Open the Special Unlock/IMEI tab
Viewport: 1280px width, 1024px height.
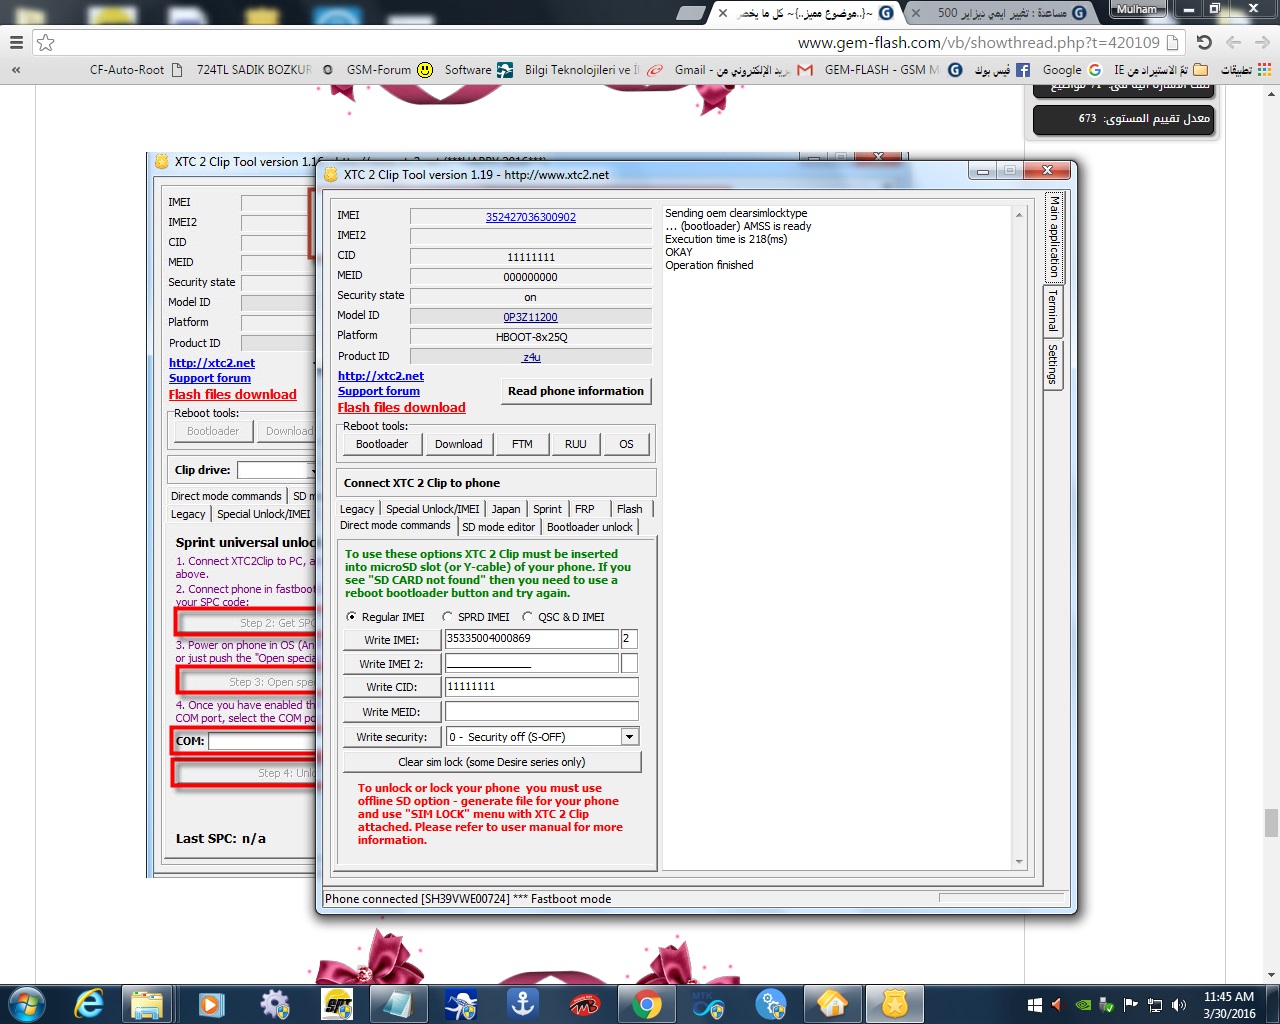[x=433, y=509]
